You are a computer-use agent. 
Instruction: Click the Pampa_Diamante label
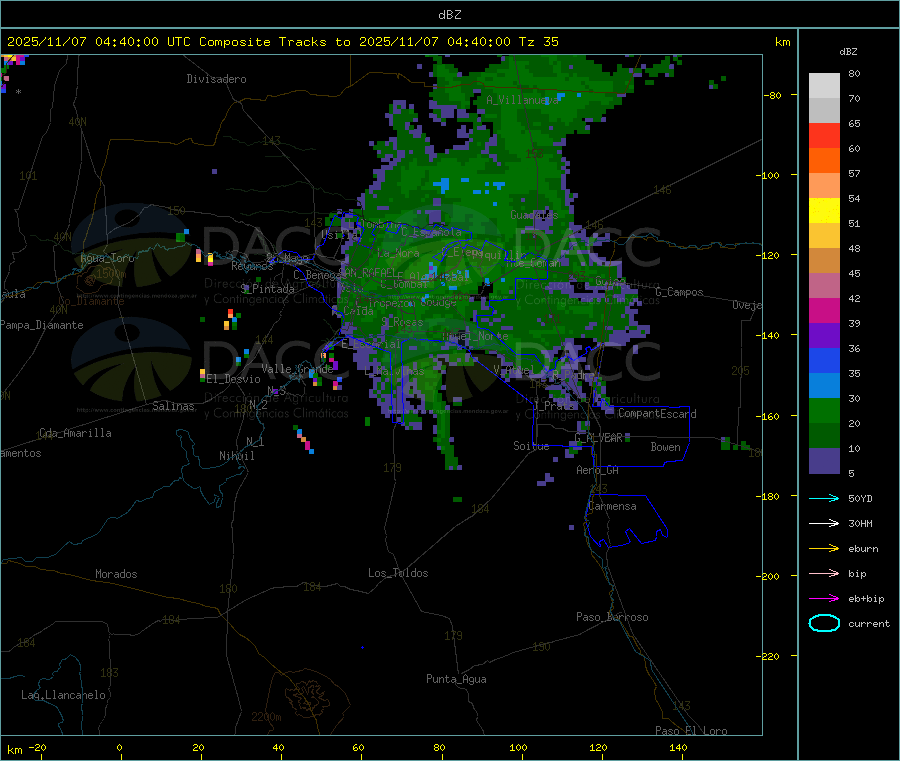[x=42, y=325]
